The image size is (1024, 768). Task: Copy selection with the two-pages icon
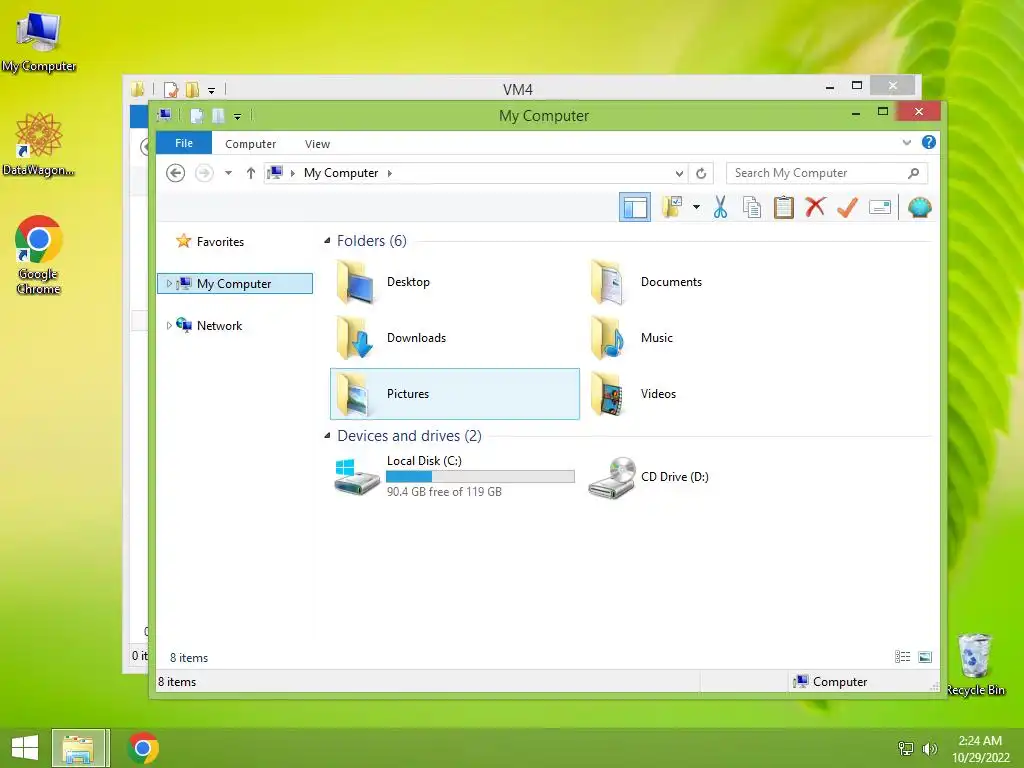752,208
